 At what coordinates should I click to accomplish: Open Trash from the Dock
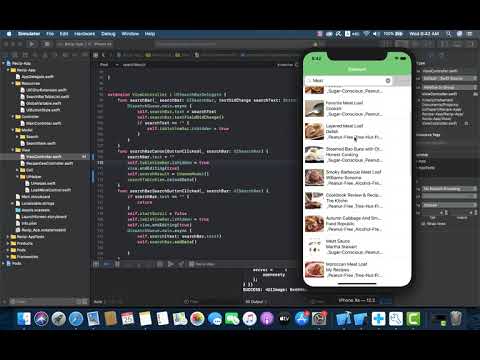coord(456,319)
